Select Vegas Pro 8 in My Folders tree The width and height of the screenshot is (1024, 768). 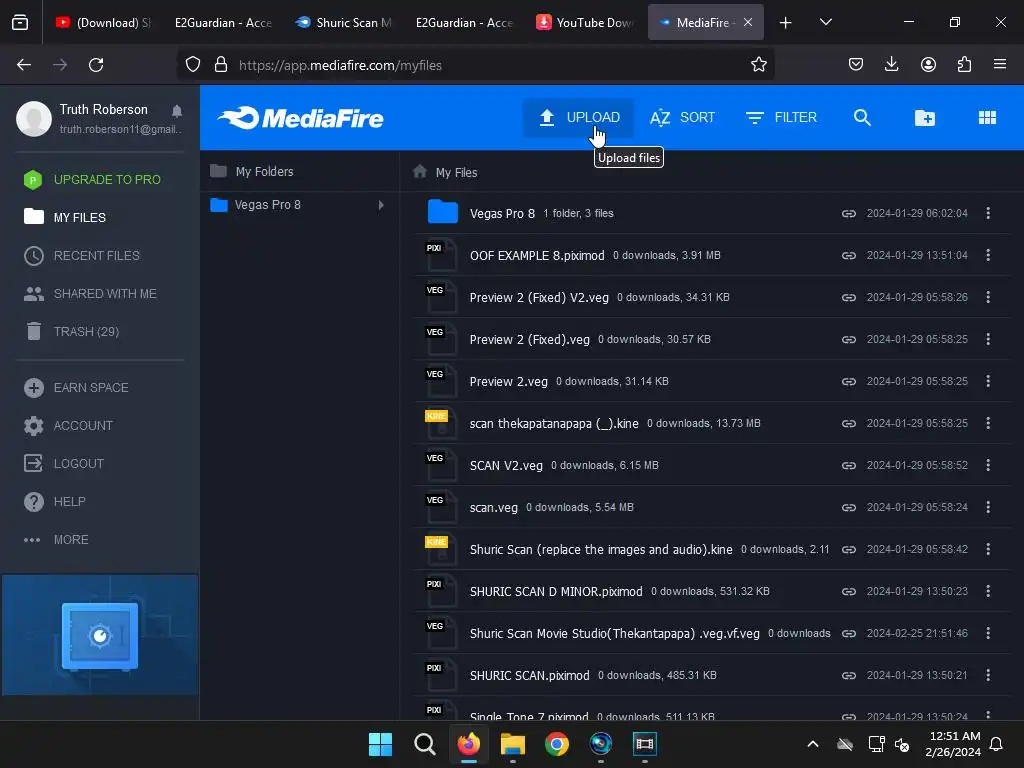click(268, 205)
